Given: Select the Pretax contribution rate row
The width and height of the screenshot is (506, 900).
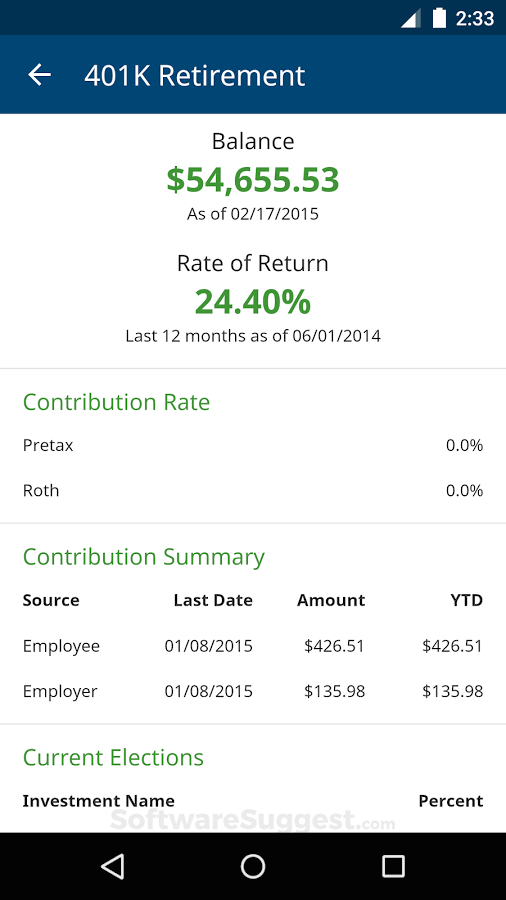Looking at the screenshot, I should coord(253,445).
